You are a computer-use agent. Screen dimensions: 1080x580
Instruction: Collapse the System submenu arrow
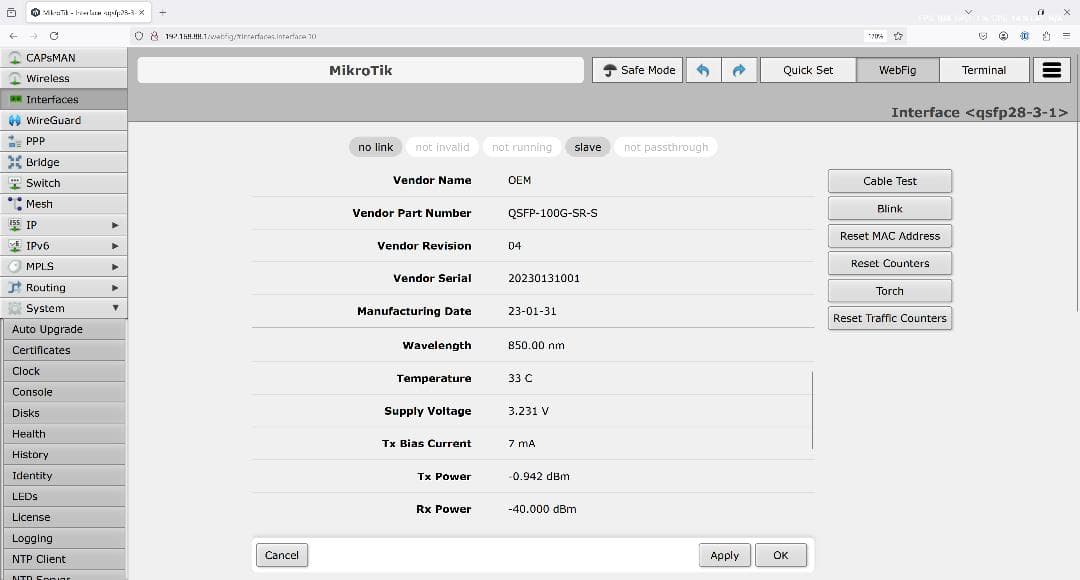(115, 309)
